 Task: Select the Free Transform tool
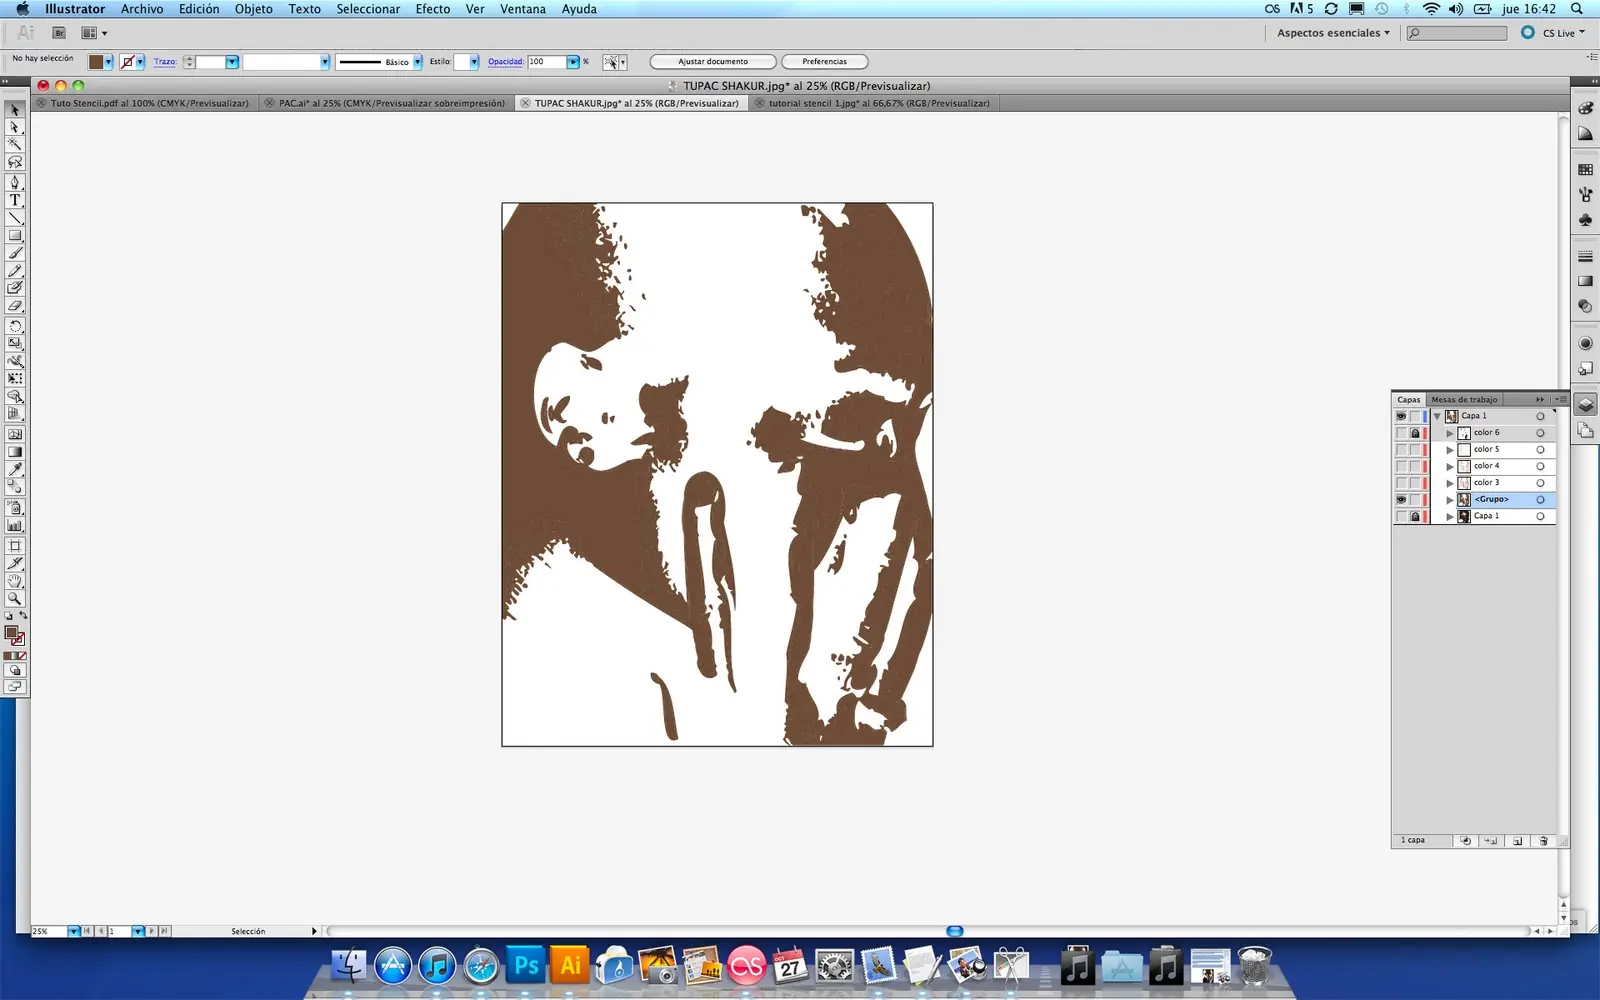(15, 379)
